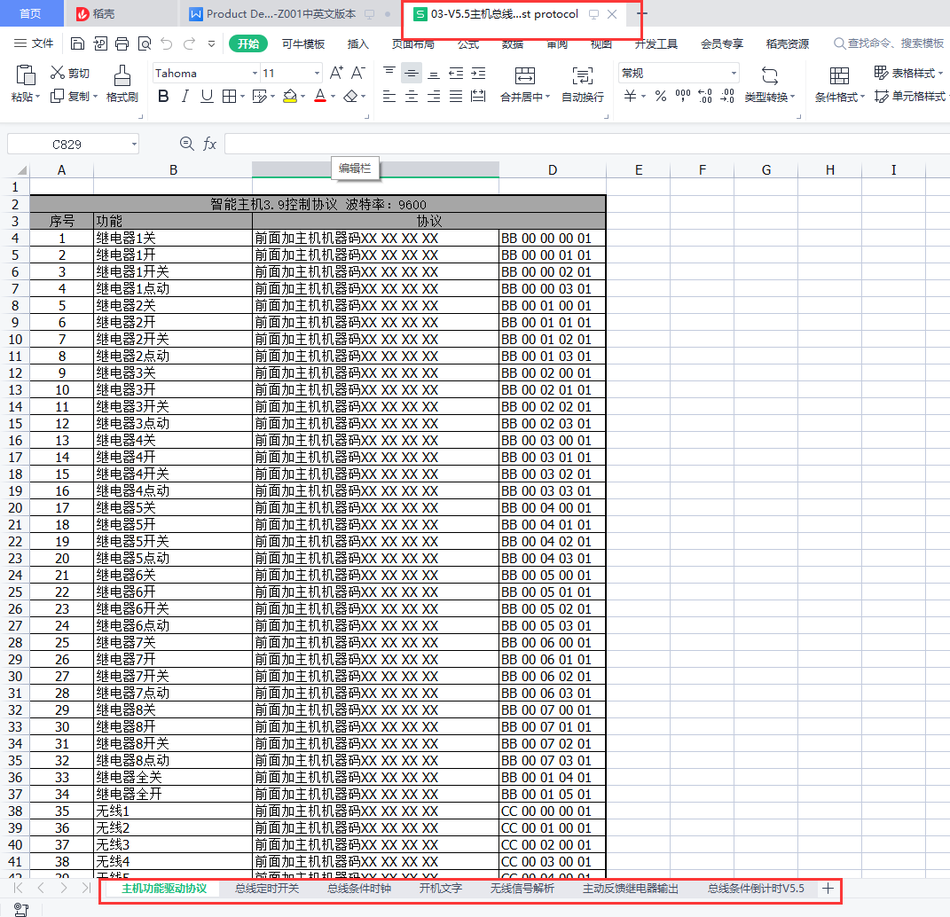Open 会员专享 member tab
The height and width of the screenshot is (917, 950).
pyautogui.click(x=722, y=44)
